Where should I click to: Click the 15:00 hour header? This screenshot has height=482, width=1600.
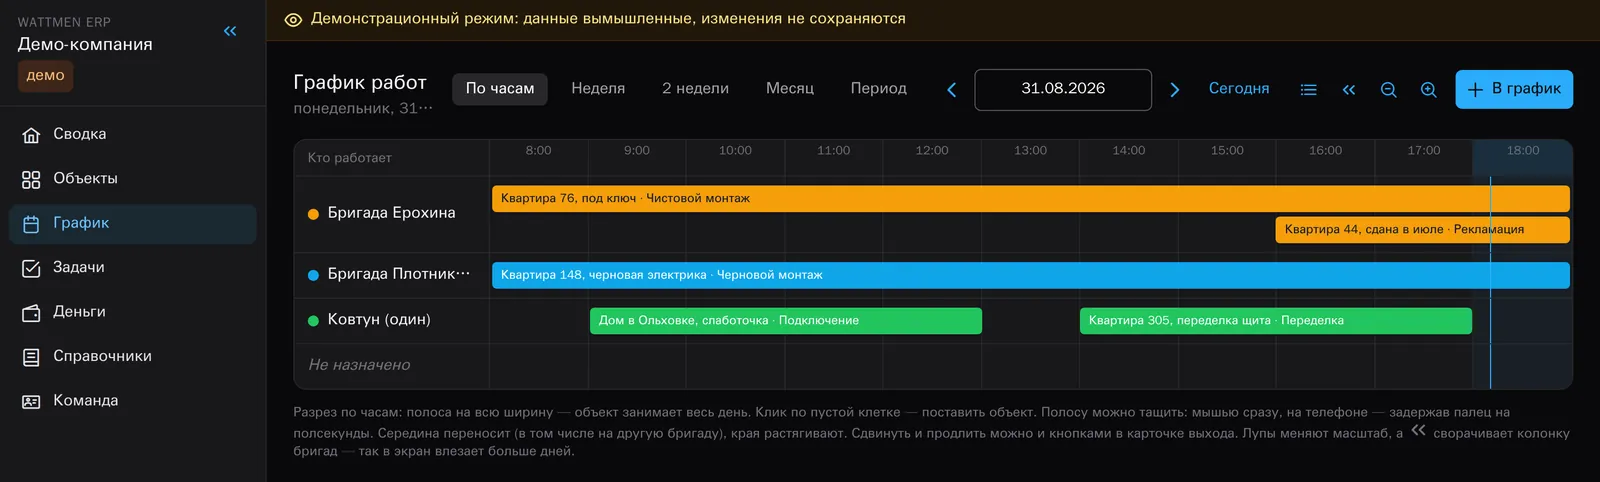click(x=1227, y=151)
